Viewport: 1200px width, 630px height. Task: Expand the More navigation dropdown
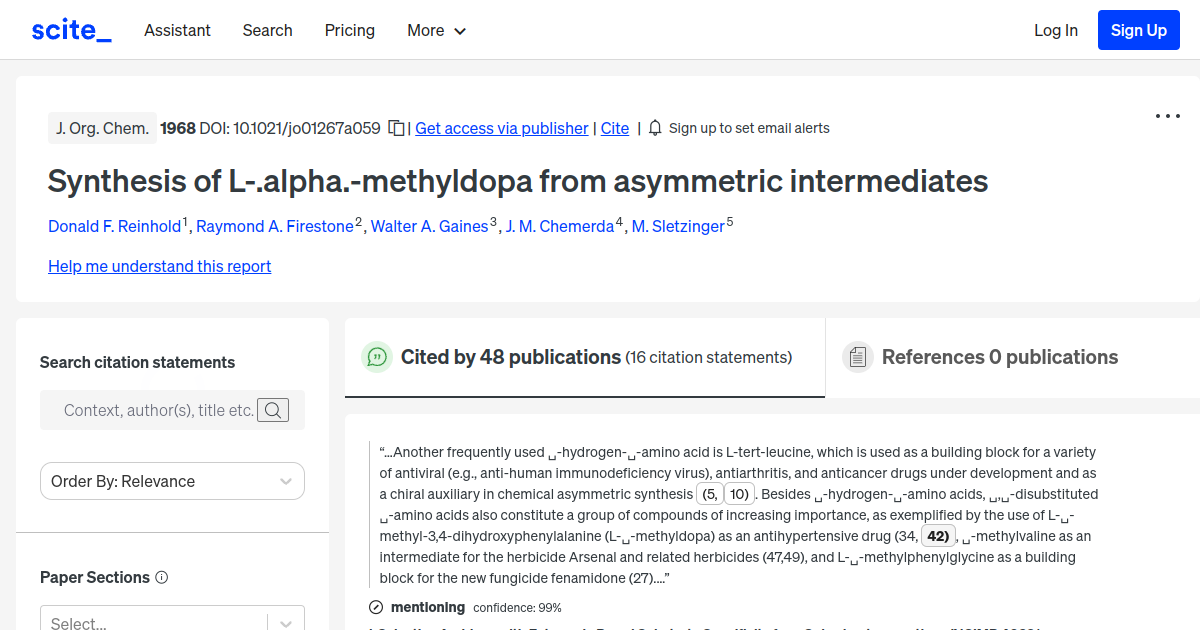point(436,30)
